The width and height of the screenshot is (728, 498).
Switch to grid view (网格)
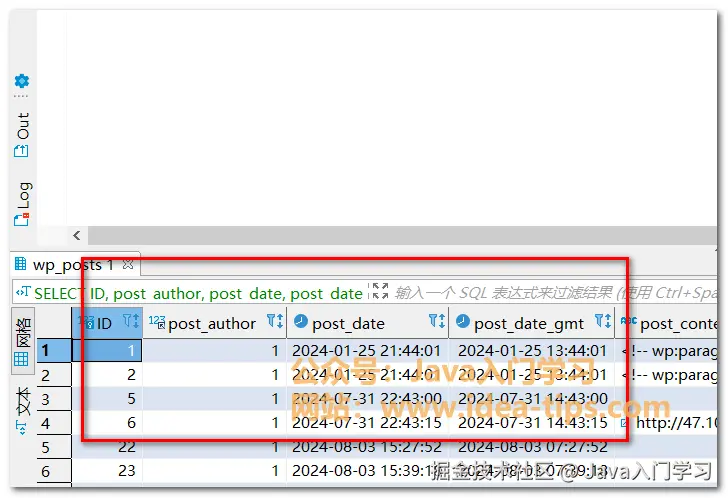(x=23, y=342)
